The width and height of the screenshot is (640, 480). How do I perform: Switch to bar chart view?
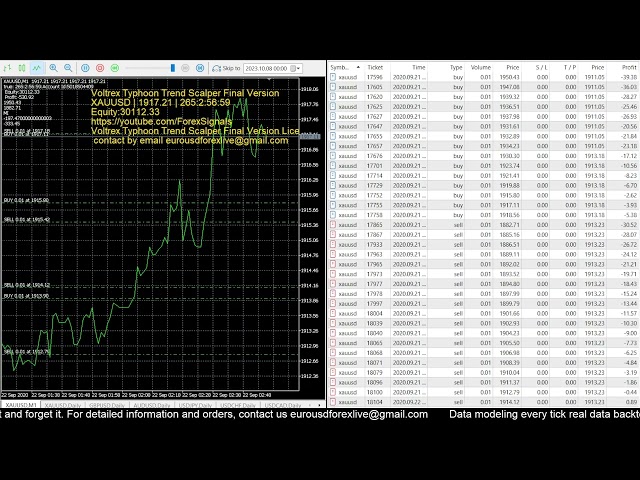tap(8, 68)
